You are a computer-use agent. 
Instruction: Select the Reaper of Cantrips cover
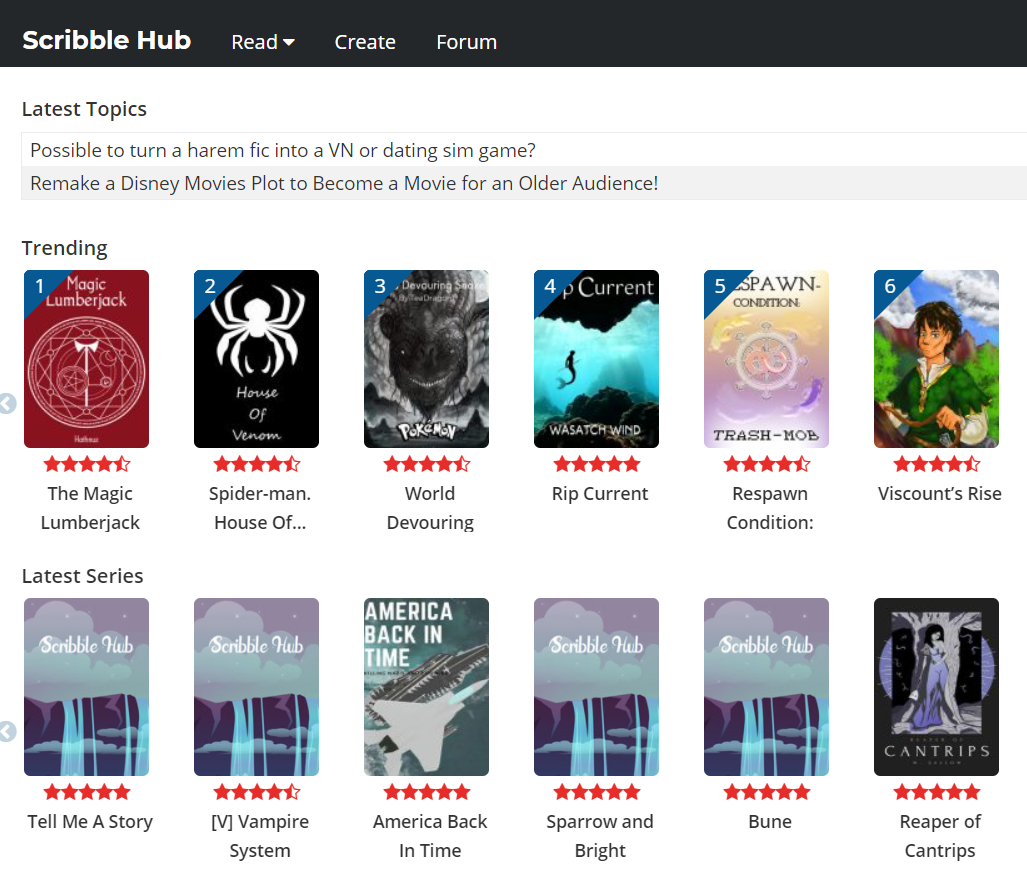pos(936,687)
